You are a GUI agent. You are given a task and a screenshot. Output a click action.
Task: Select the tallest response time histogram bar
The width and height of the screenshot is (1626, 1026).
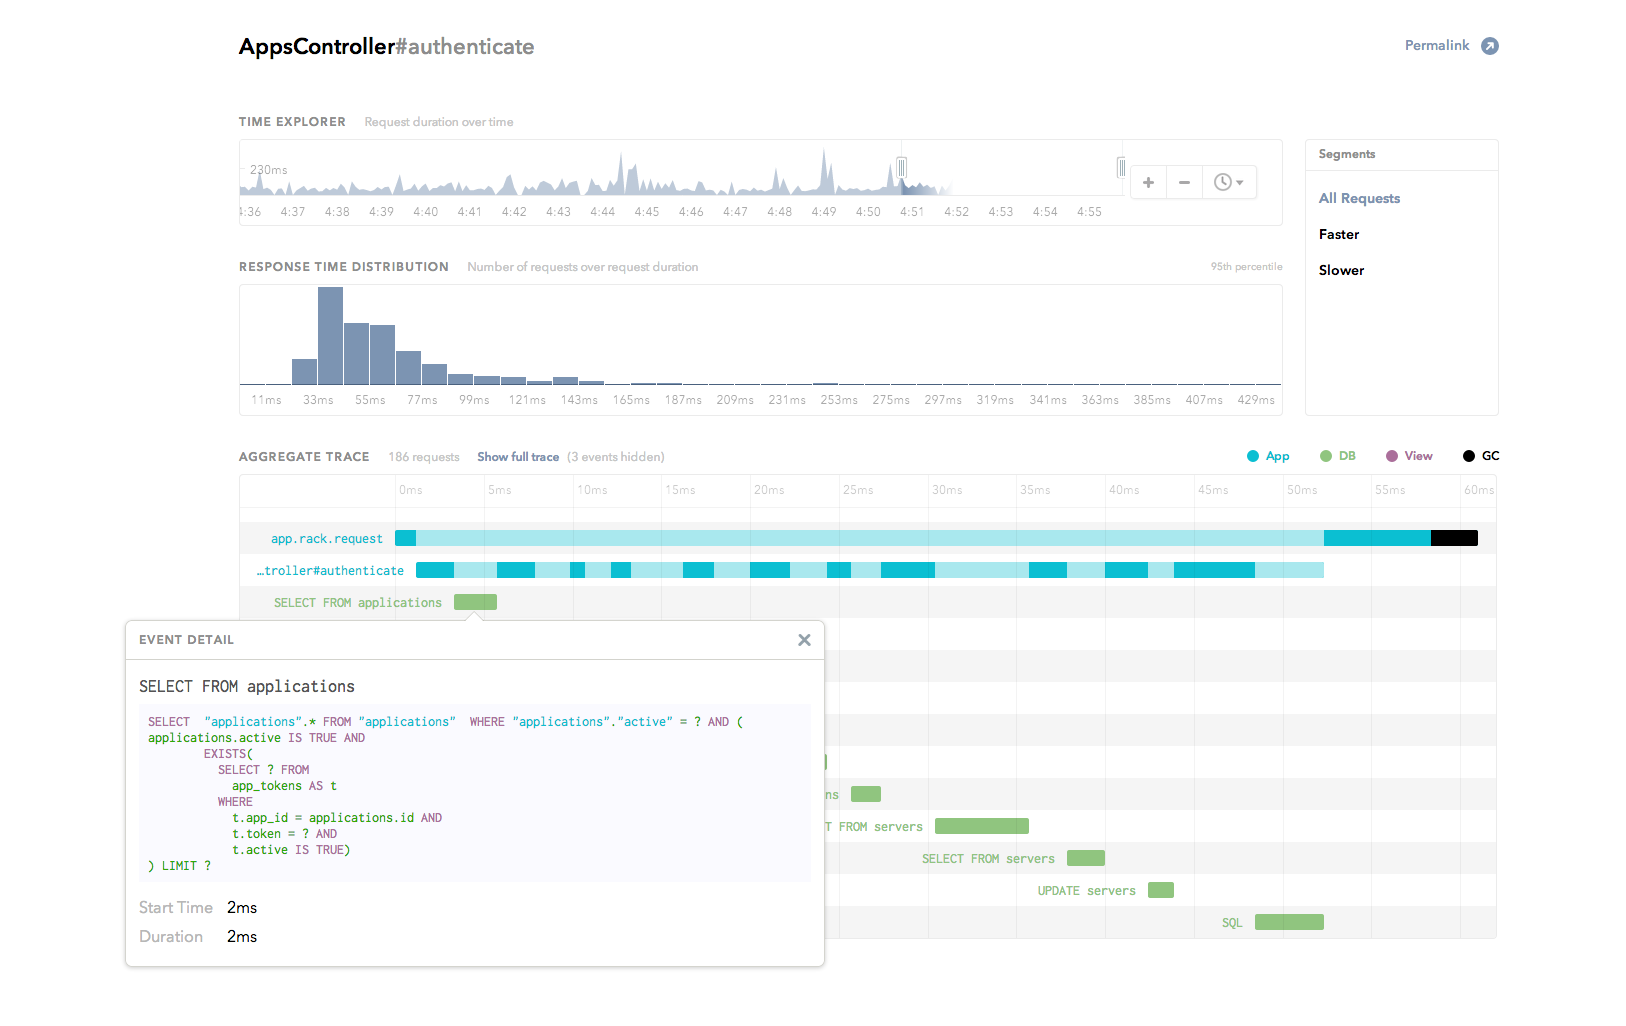tap(330, 336)
